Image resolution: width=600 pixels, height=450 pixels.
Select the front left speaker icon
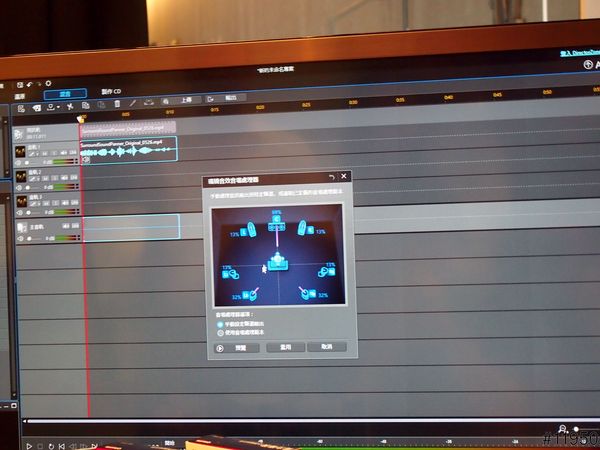coord(248,230)
